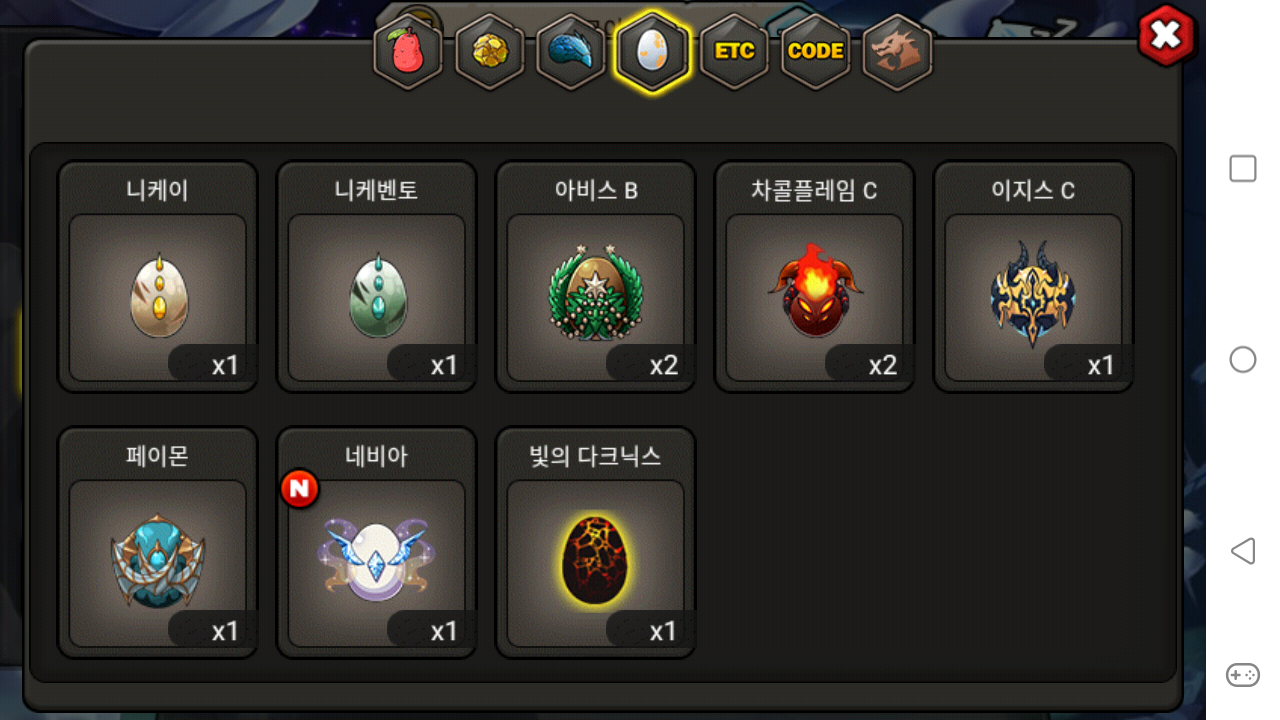Switch to the gold nugget tab
This screenshot has height=720, width=1280.
pos(490,51)
